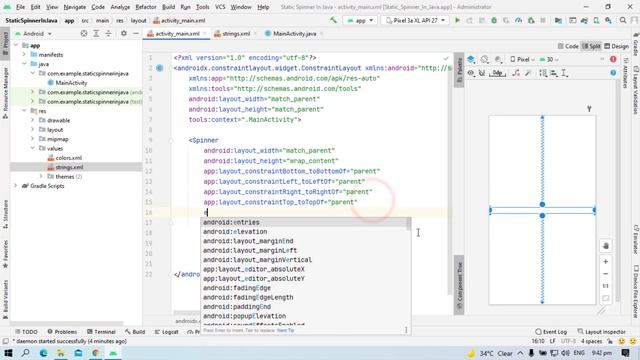Open the Pixel preview device dropdown
Screen dimensions: 640x360
click(x=522, y=60)
